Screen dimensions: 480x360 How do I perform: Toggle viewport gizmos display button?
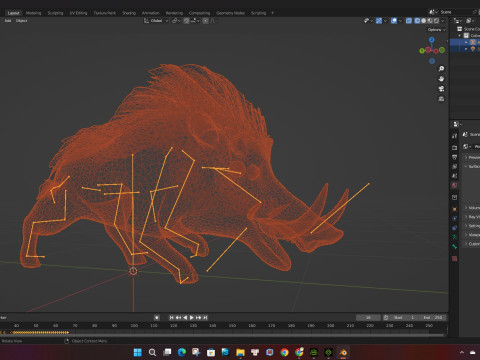379,21
